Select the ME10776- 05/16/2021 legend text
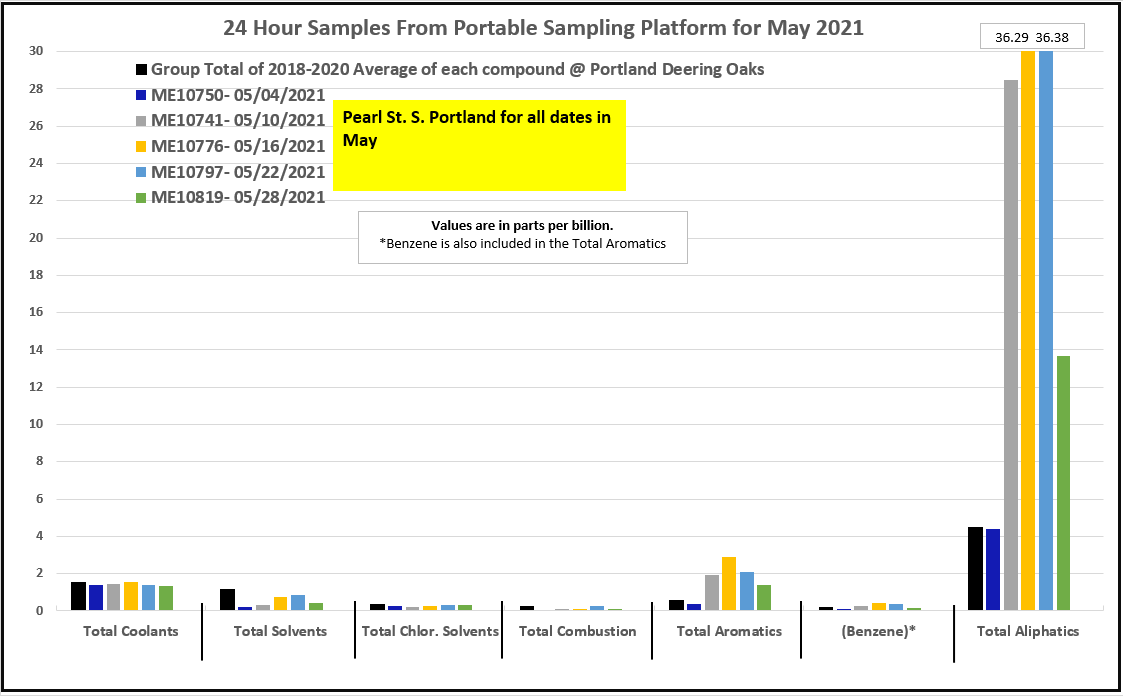 (238, 147)
